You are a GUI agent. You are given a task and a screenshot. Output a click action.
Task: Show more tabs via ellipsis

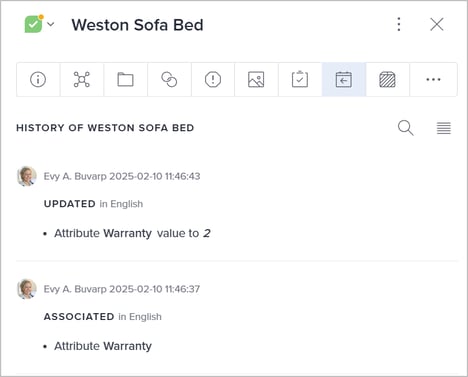point(433,80)
